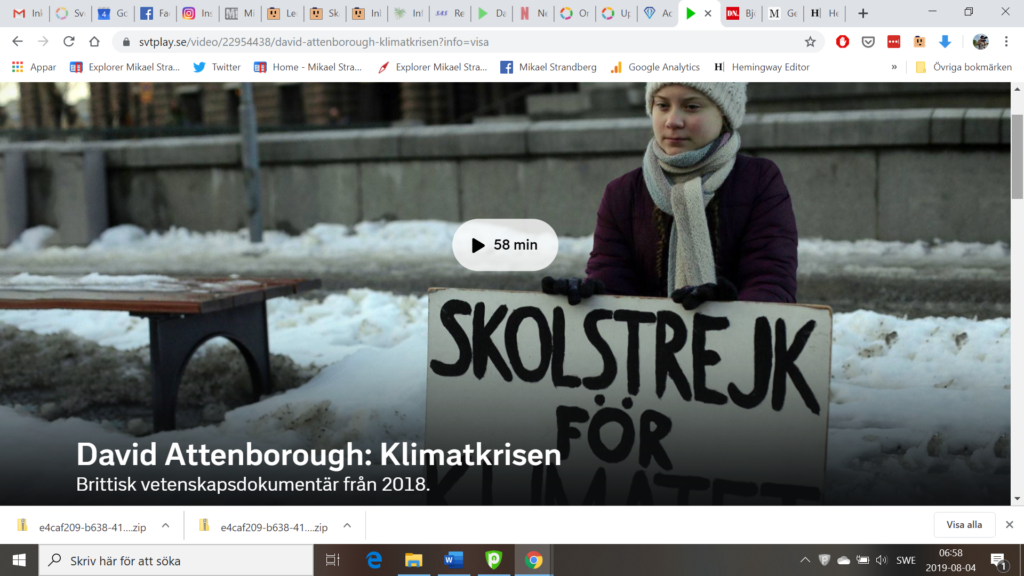Open the Windows Start menu

(x=19, y=560)
